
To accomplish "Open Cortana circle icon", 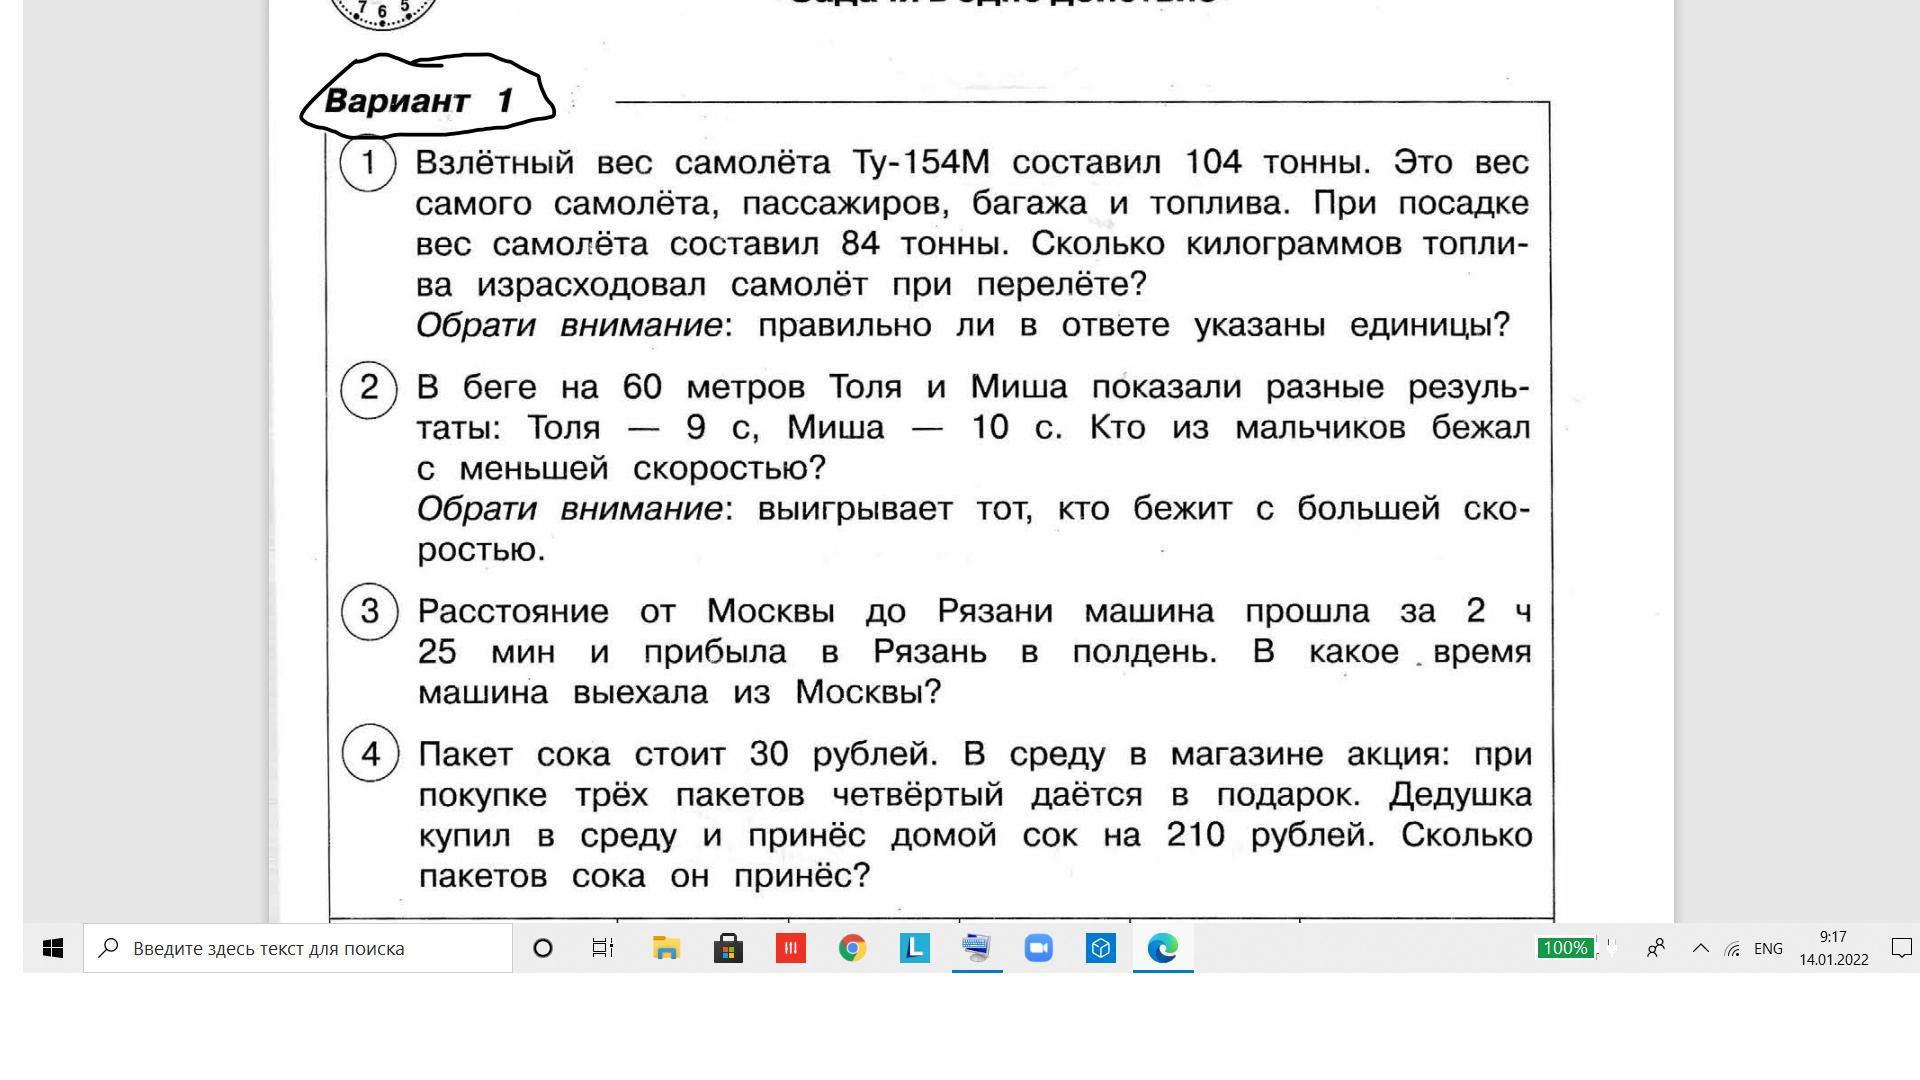I will (543, 948).
